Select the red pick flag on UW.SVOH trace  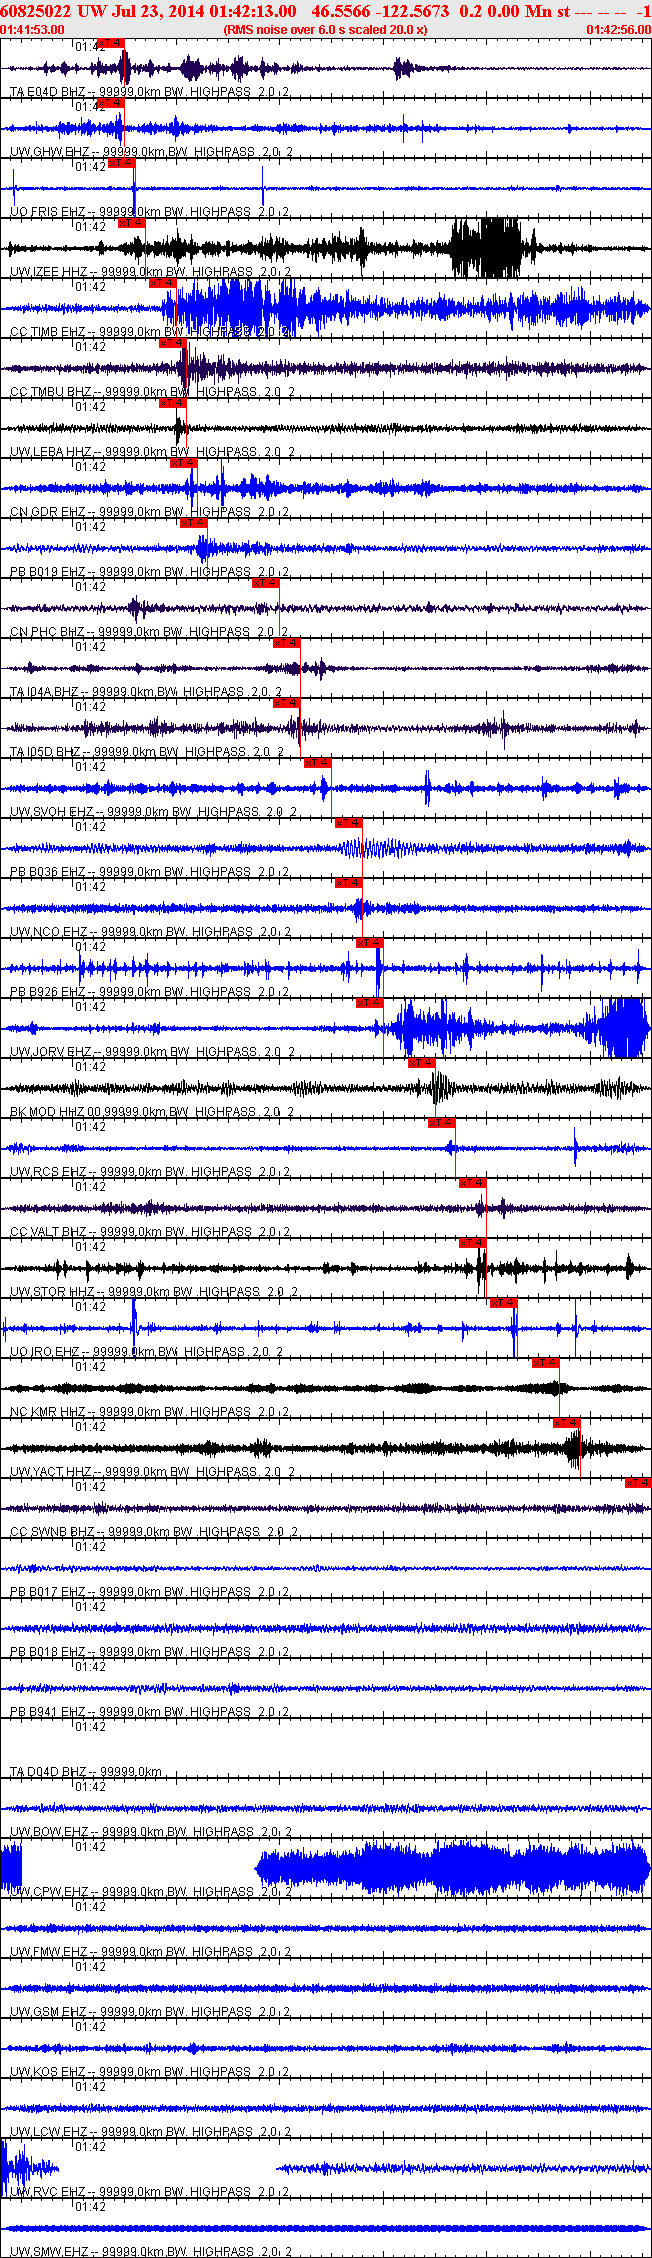318,763
